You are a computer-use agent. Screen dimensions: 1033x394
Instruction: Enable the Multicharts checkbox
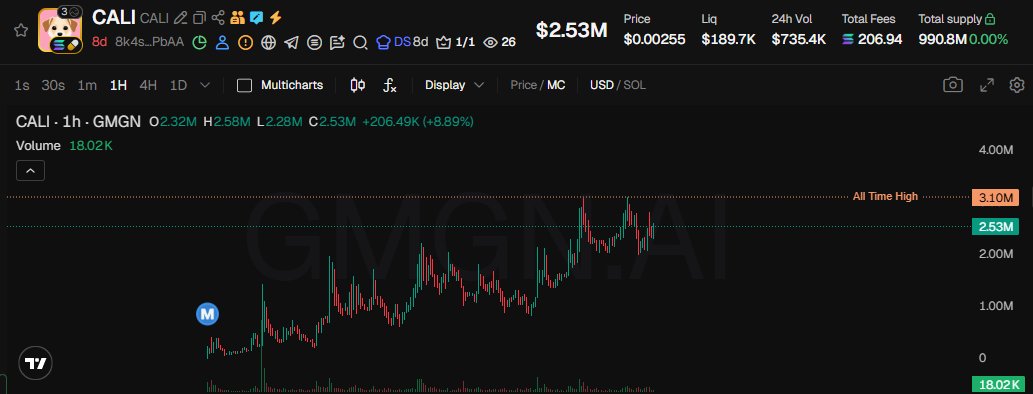244,85
